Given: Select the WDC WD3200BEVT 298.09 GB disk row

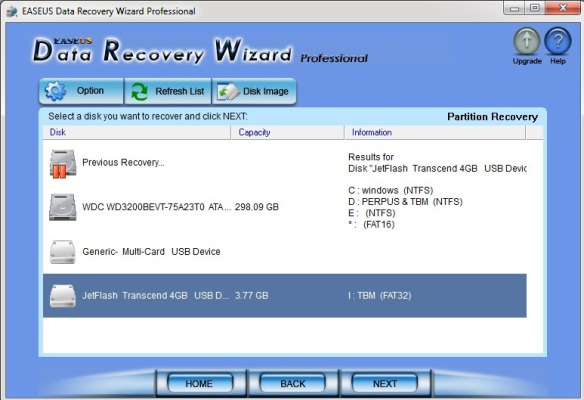Looking at the screenshot, I should 285,207.
